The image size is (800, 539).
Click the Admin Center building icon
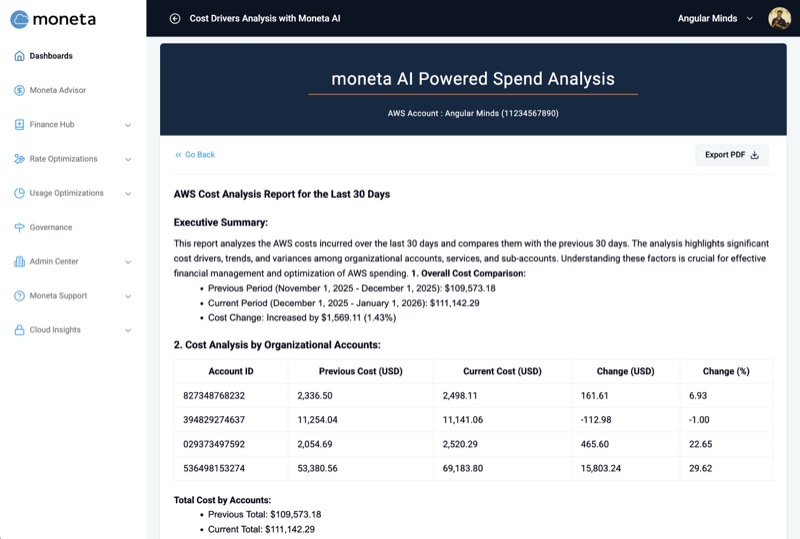click(x=19, y=261)
